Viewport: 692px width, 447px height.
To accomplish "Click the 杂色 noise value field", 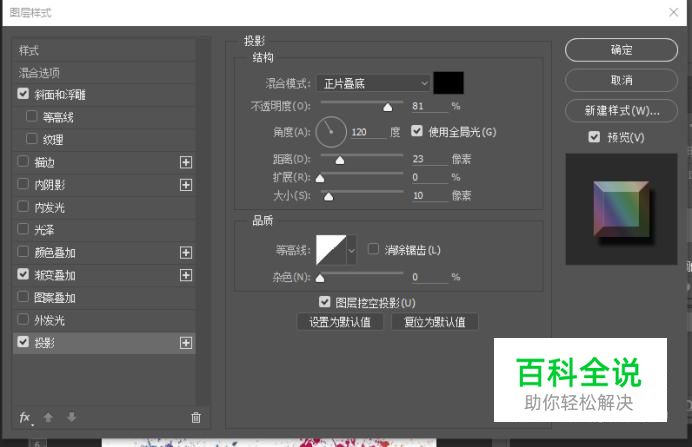I will coord(429,277).
